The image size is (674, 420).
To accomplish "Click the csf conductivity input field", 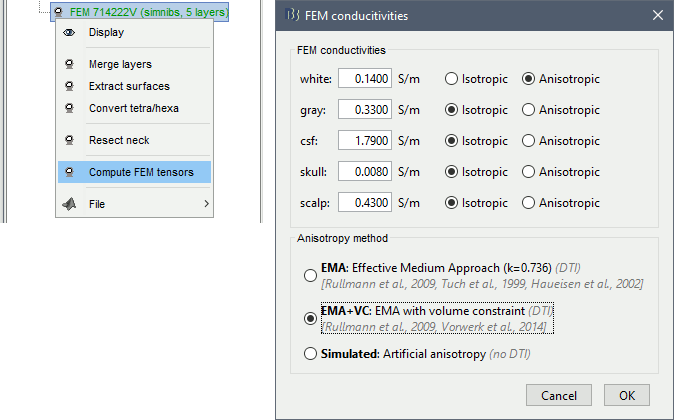I will (366, 141).
